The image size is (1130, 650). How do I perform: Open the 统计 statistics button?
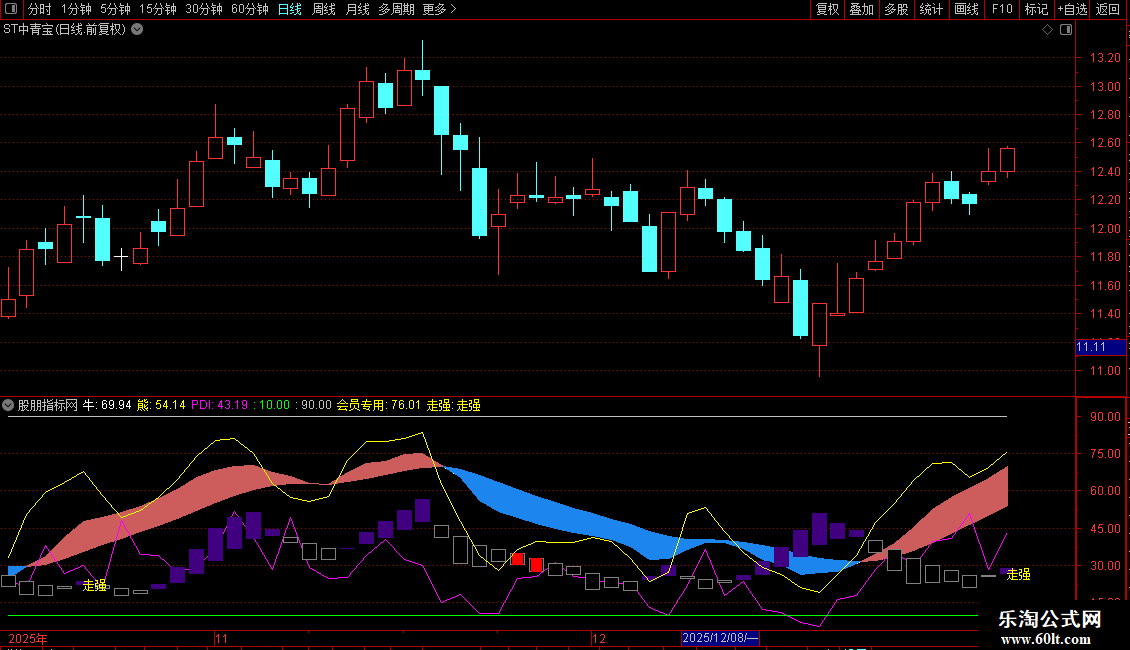click(931, 9)
